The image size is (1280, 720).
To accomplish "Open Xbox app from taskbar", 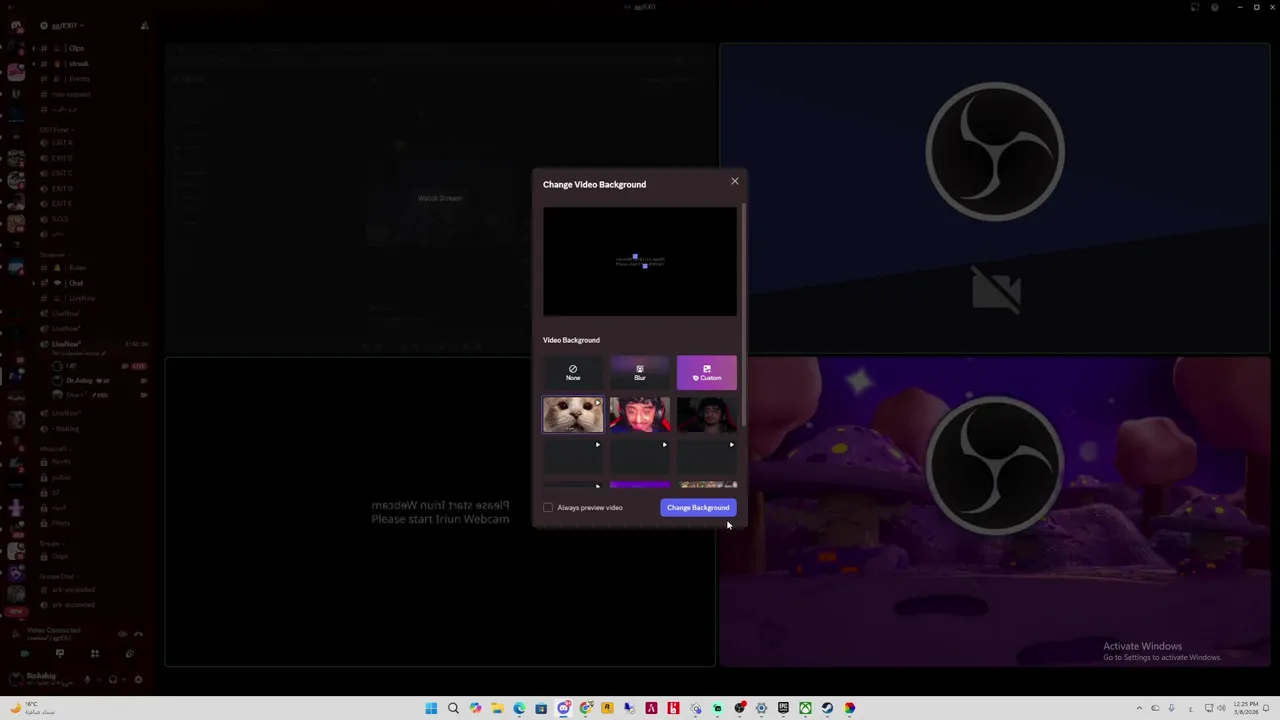I will point(805,708).
